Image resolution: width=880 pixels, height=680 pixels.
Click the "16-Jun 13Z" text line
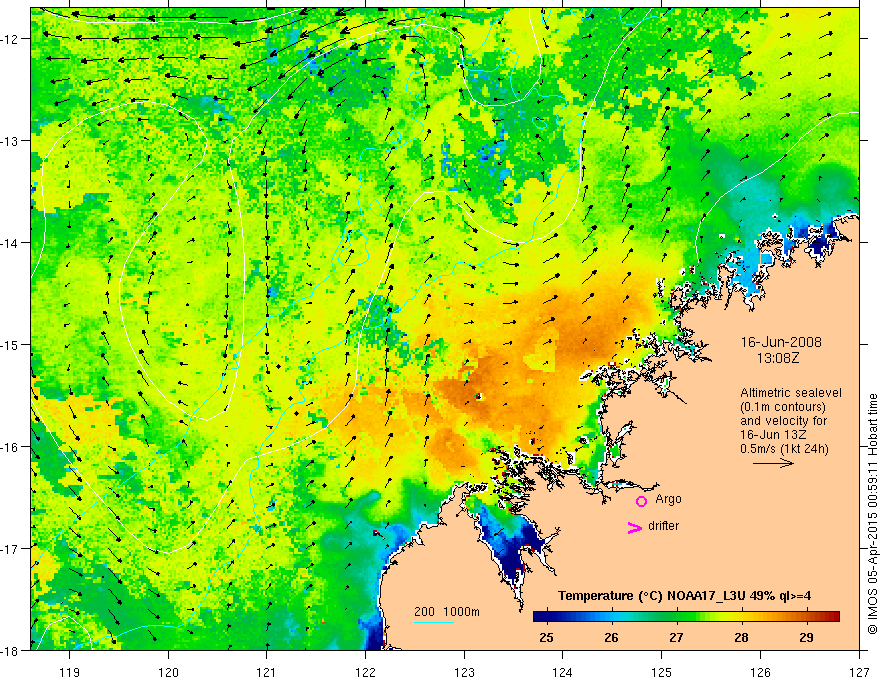(772, 435)
